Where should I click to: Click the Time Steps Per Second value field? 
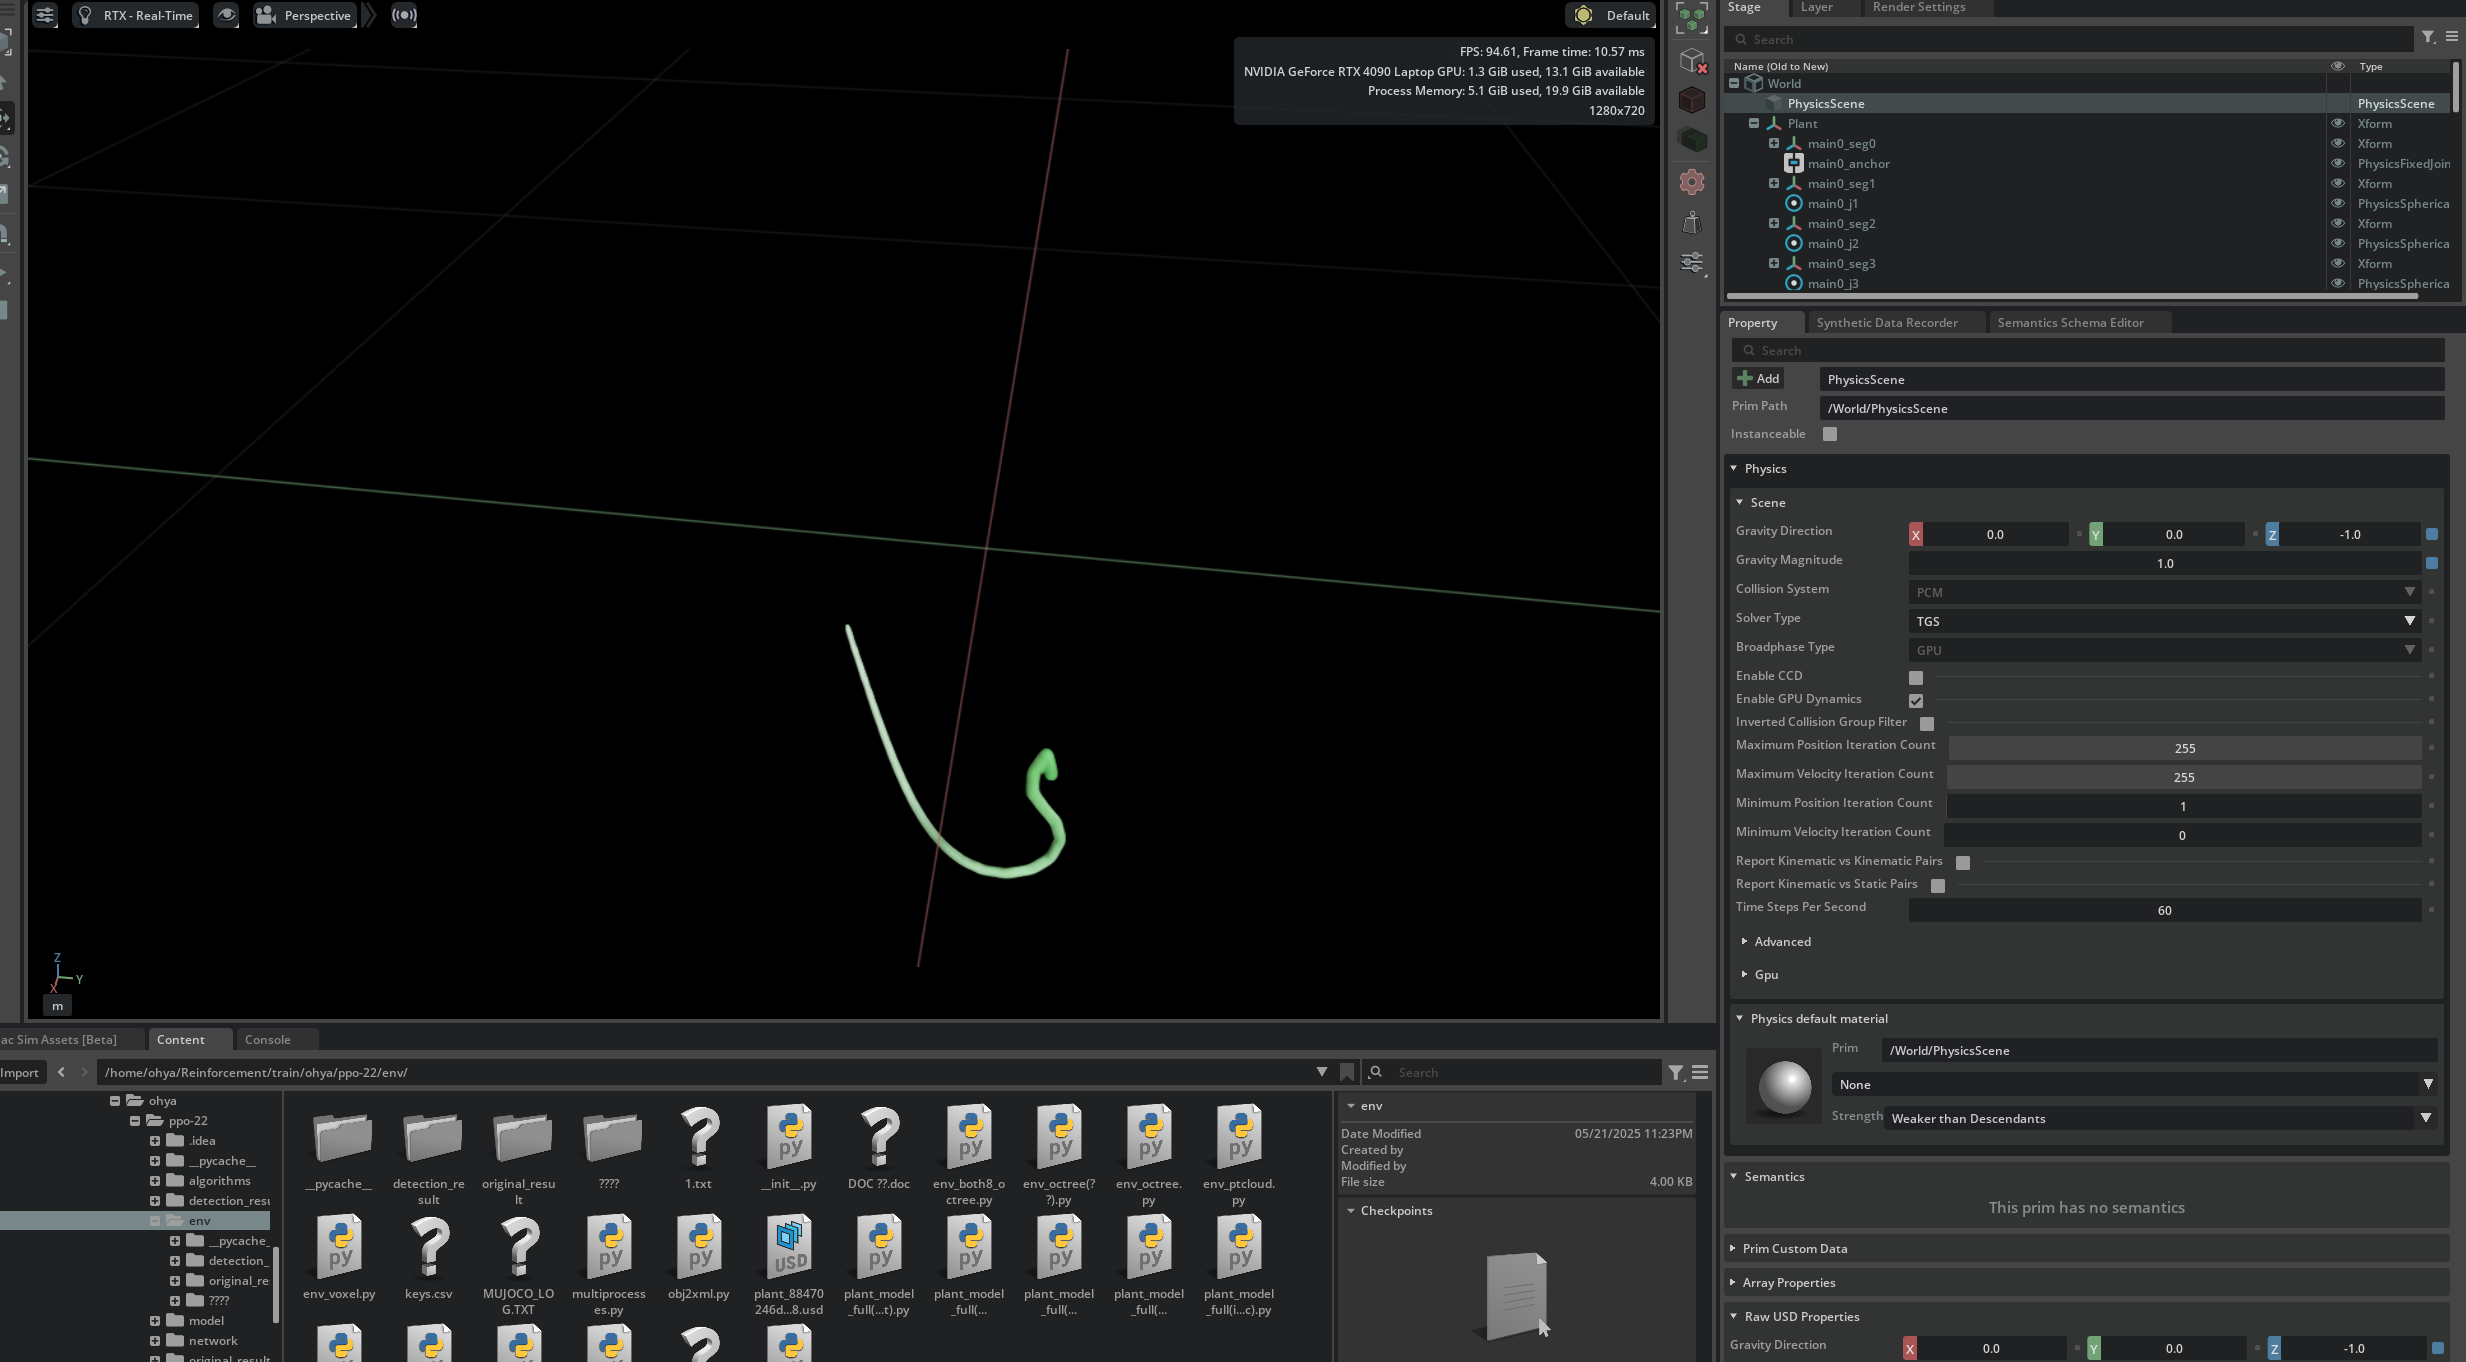(2164, 911)
